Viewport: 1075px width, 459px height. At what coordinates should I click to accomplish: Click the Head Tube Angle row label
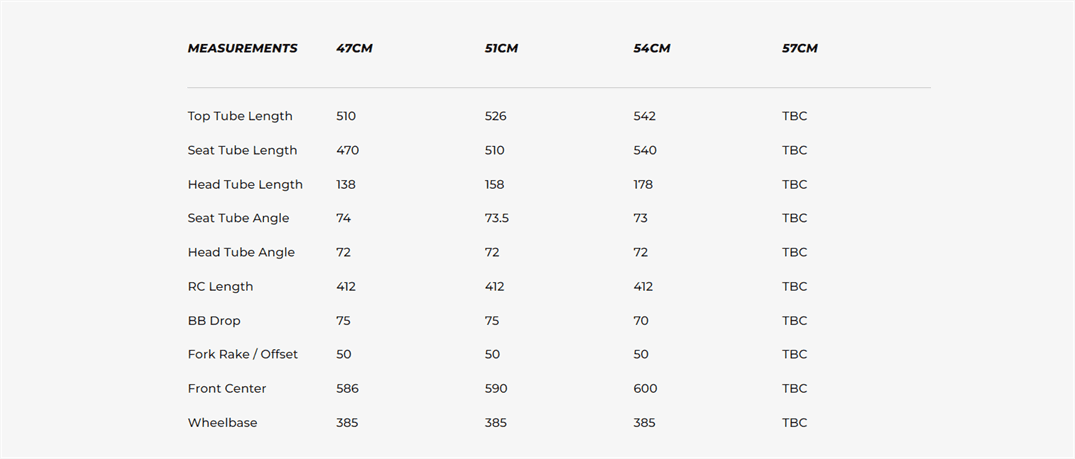tap(241, 252)
